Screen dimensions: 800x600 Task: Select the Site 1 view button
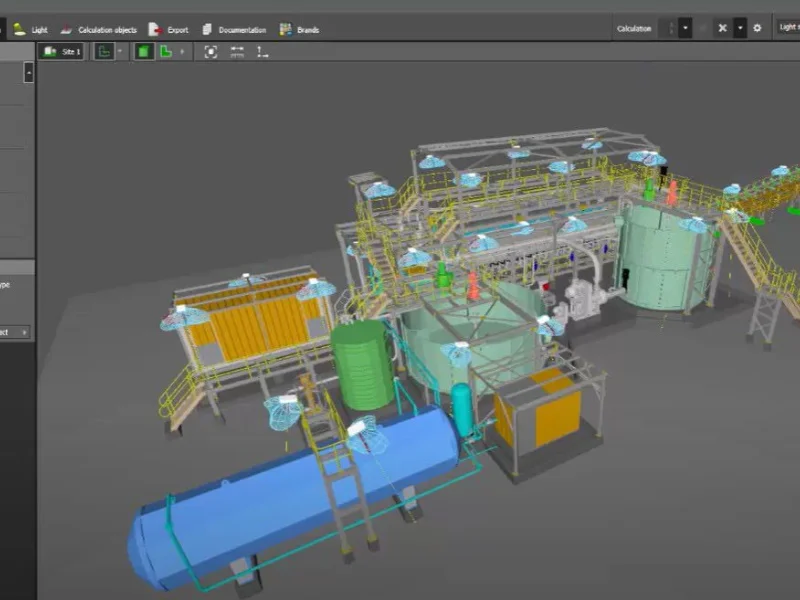tap(61, 52)
